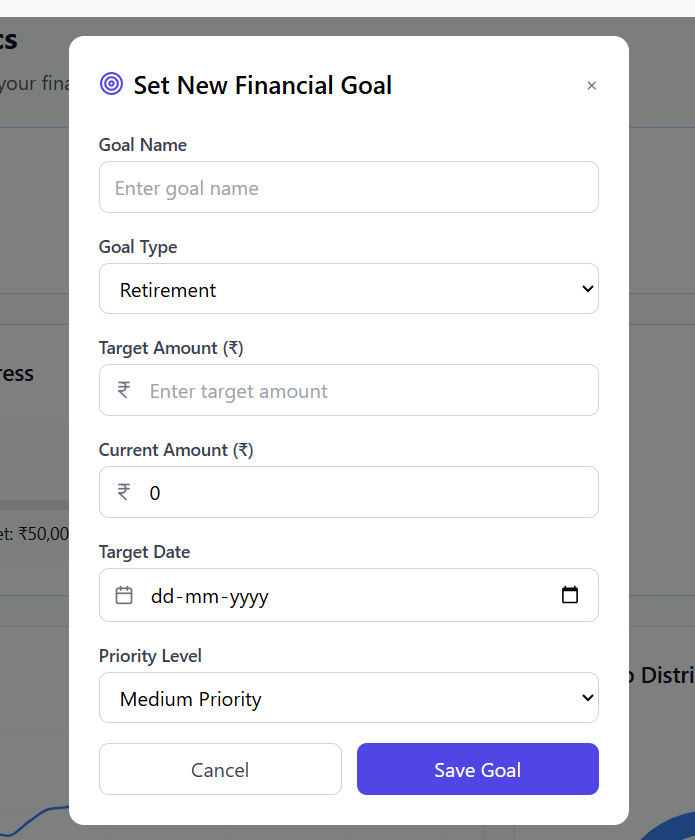This screenshot has height=840, width=695.
Task: Click the Target Date label text
Action: pyautogui.click(x=144, y=552)
